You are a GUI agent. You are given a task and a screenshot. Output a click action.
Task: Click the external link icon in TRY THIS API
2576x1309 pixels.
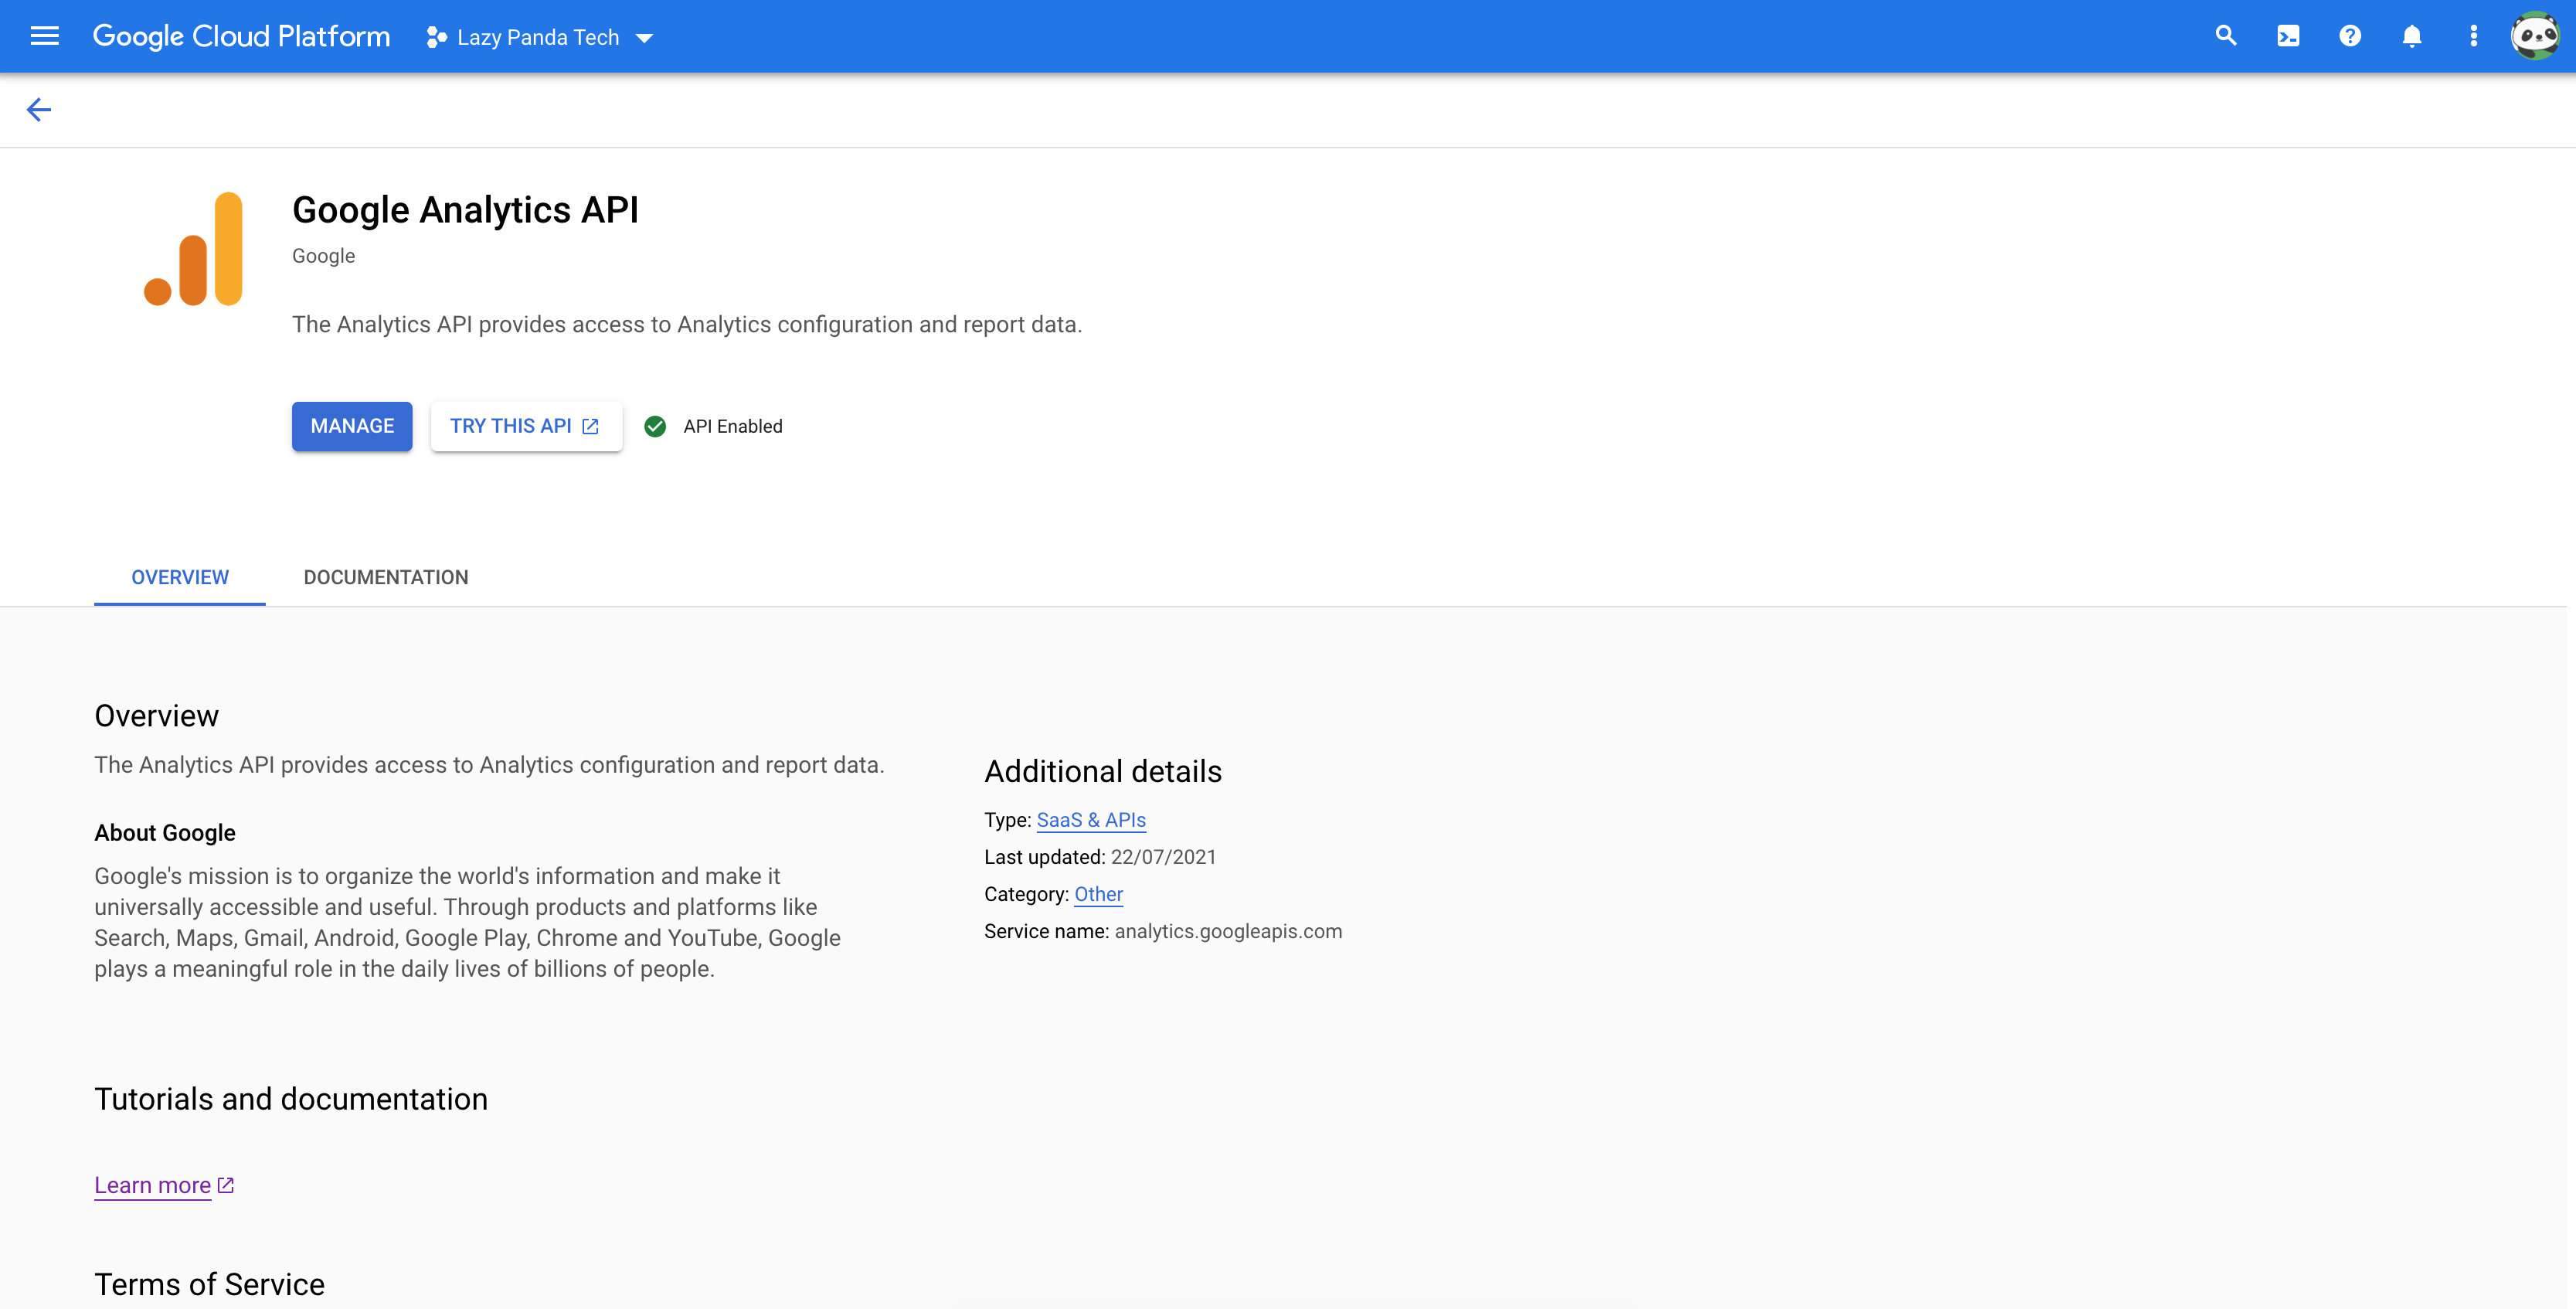tap(591, 426)
